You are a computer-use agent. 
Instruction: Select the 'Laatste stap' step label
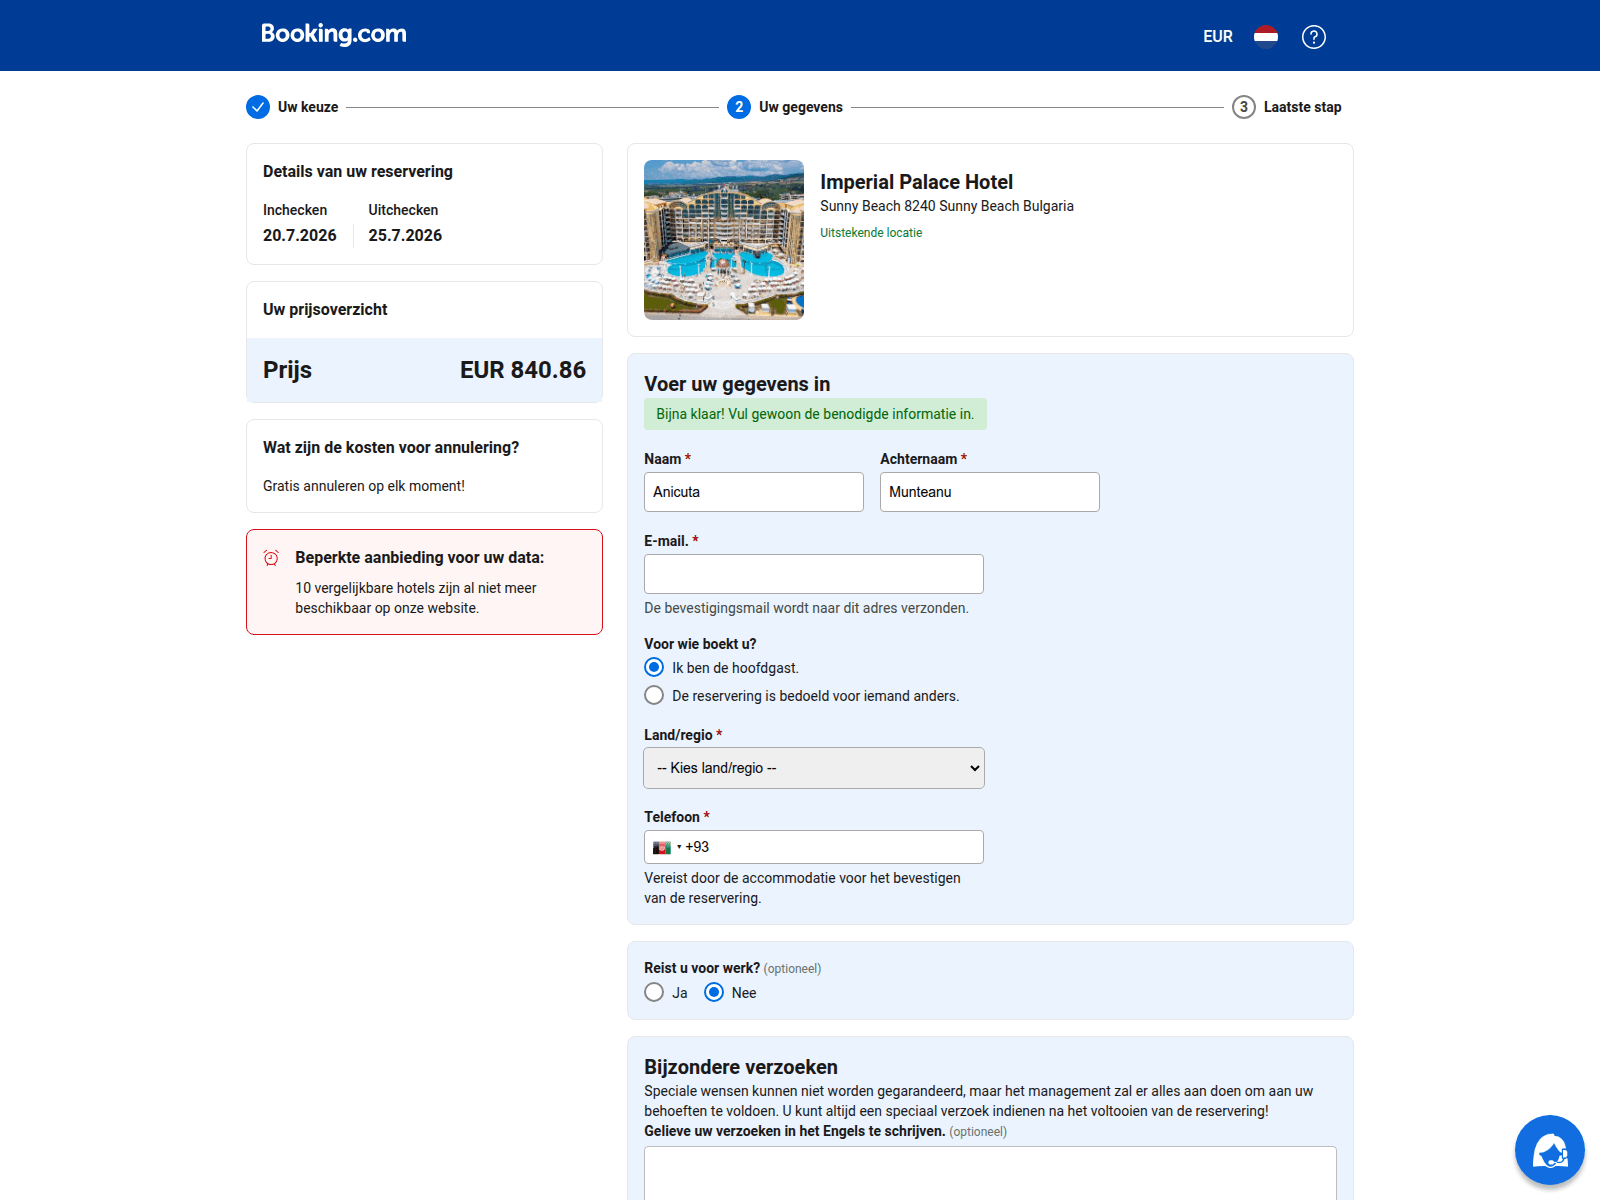[x=1302, y=107]
